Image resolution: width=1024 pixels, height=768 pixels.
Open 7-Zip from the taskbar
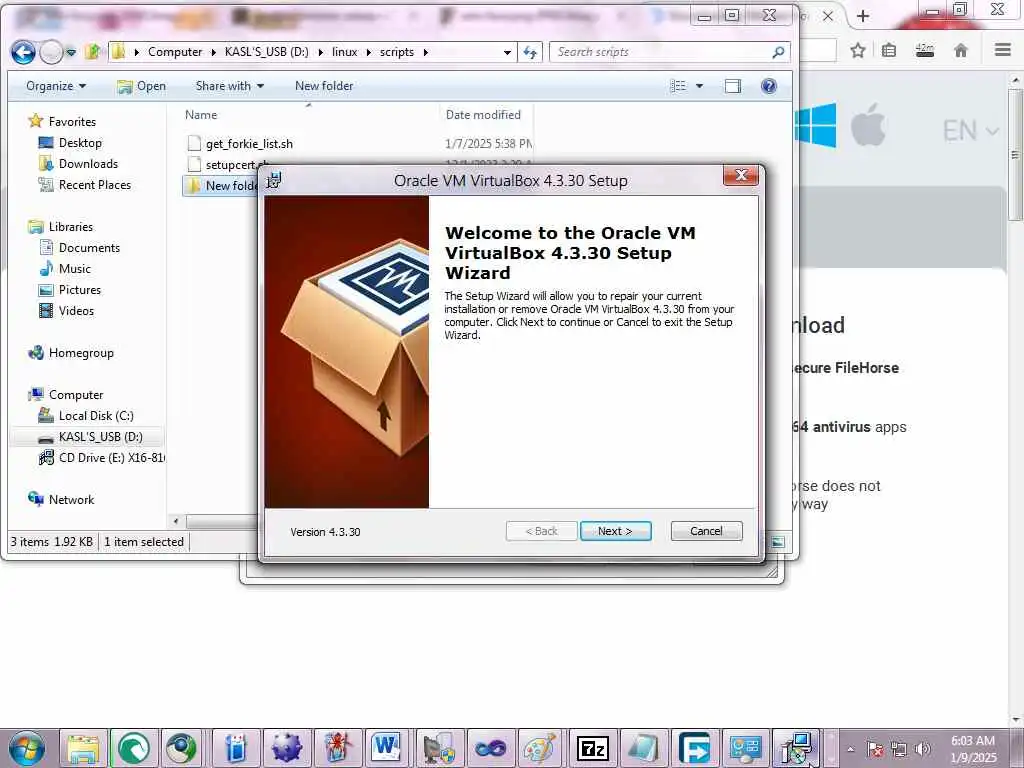(x=592, y=748)
